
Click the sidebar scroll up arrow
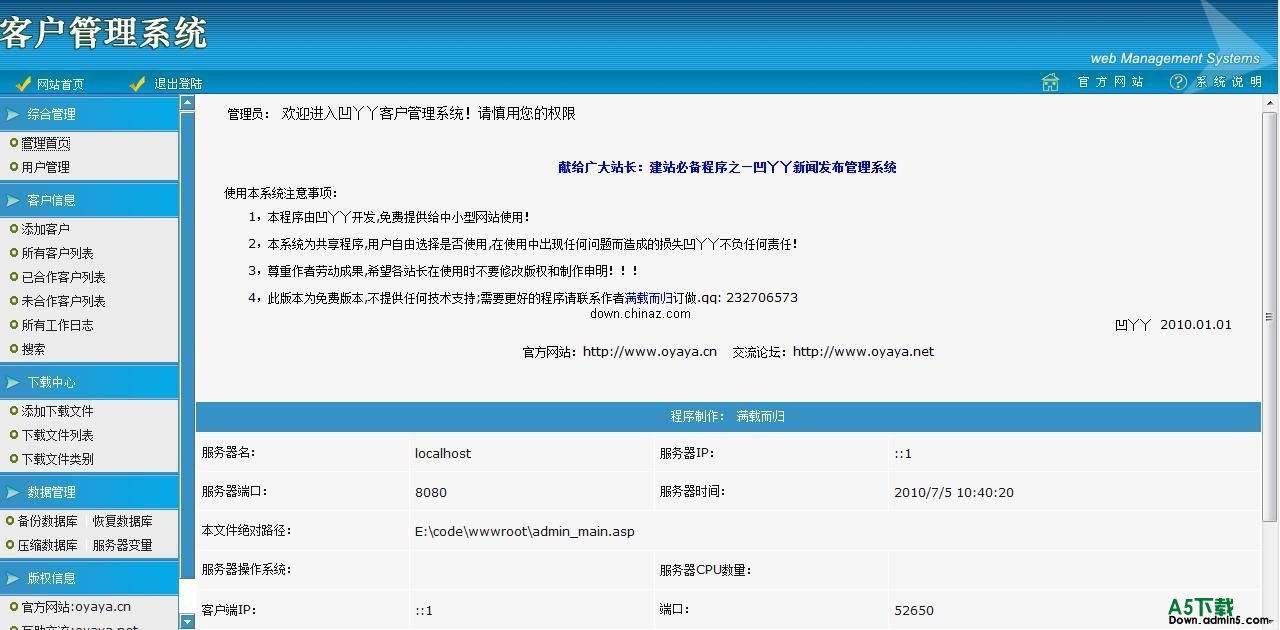(x=187, y=102)
